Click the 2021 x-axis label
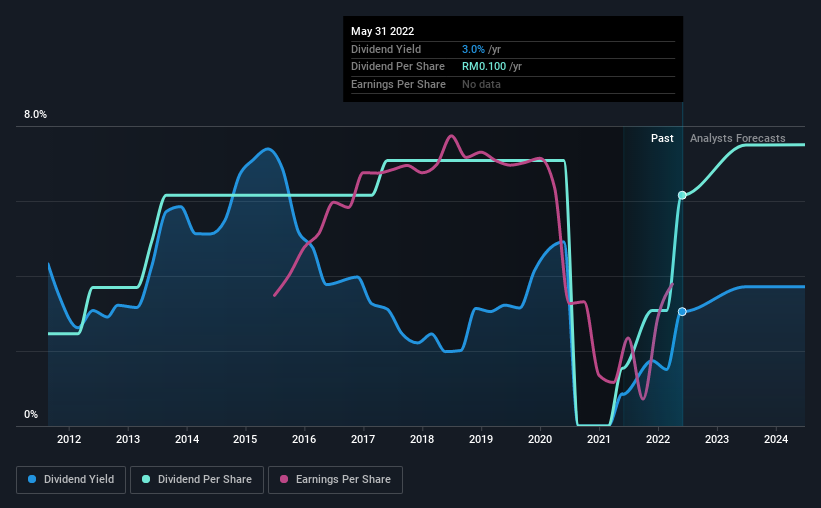Viewport: 821px width, 508px height. [598, 439]
